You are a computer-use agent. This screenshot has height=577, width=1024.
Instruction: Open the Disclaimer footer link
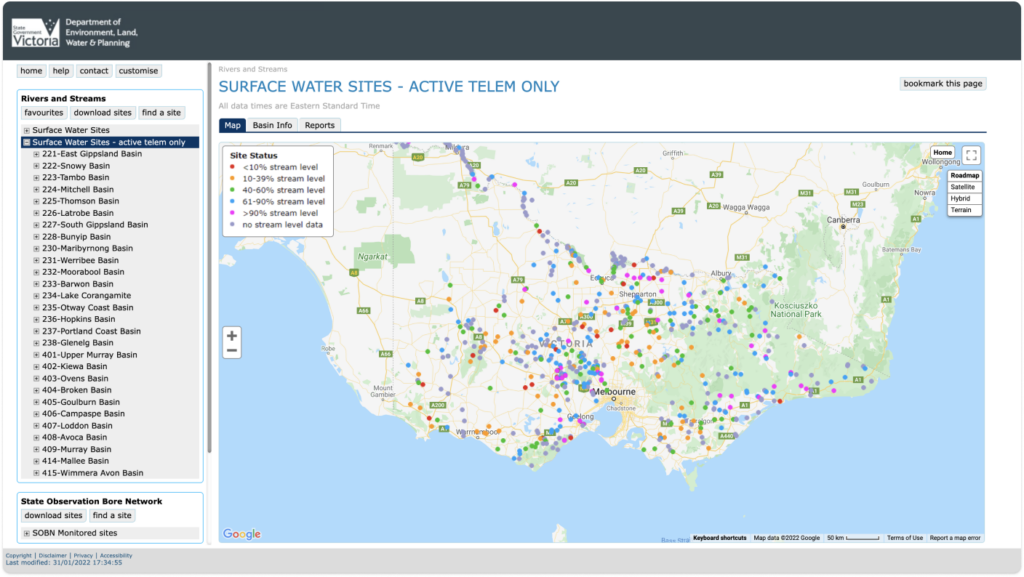52,555
